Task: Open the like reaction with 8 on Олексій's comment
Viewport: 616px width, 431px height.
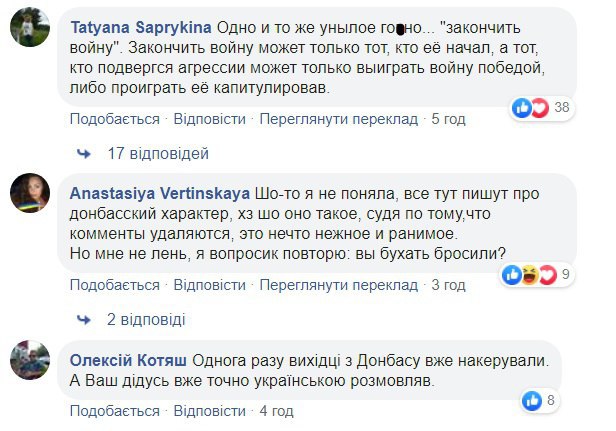Action: (x=541, y=401)
